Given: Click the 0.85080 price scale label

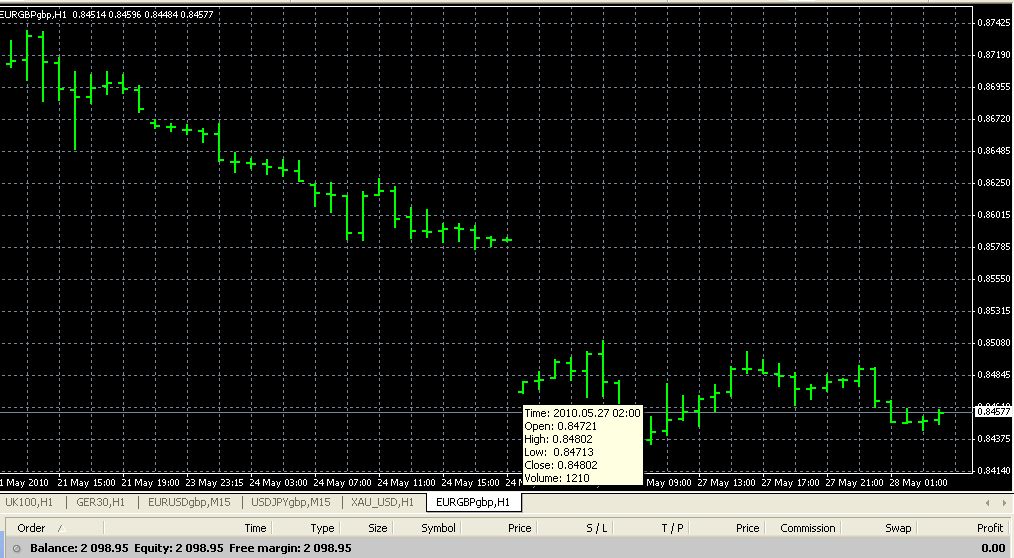Looking at the screenshot, I should [994, 343].
